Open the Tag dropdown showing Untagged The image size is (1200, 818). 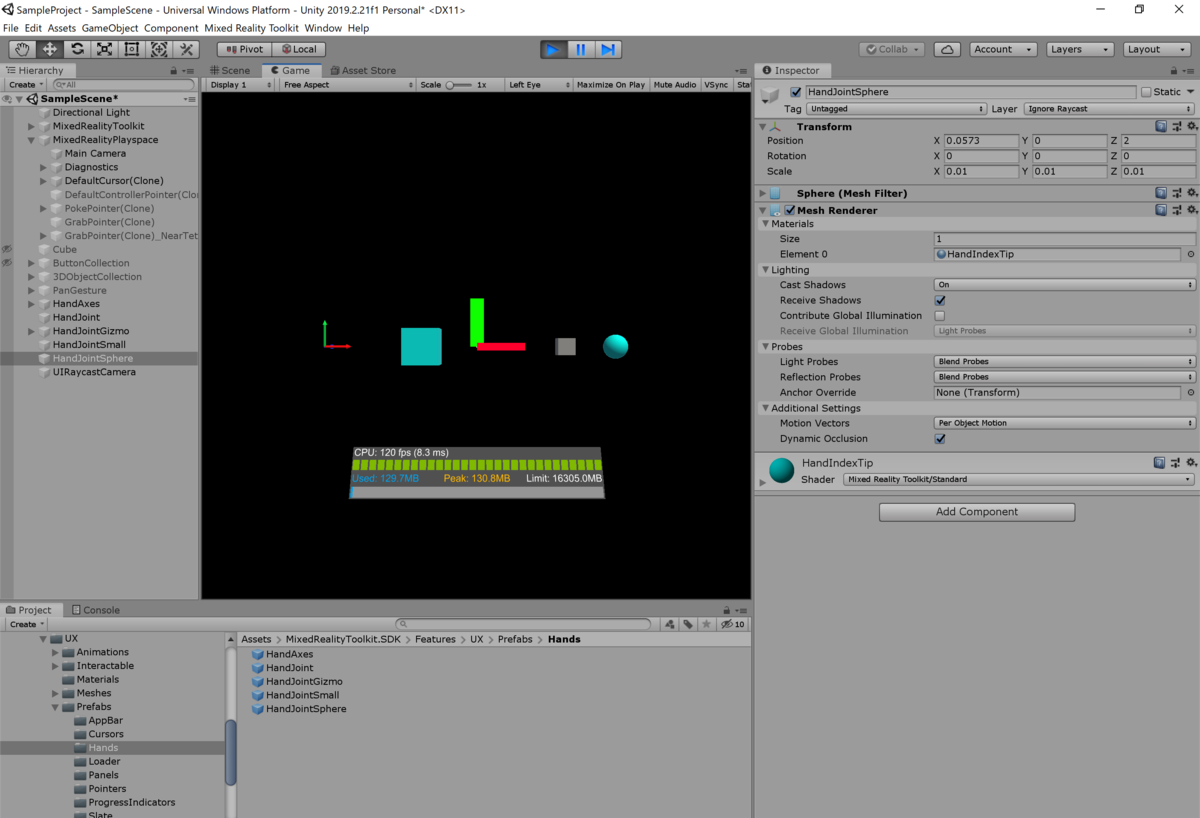click(896, 109)
